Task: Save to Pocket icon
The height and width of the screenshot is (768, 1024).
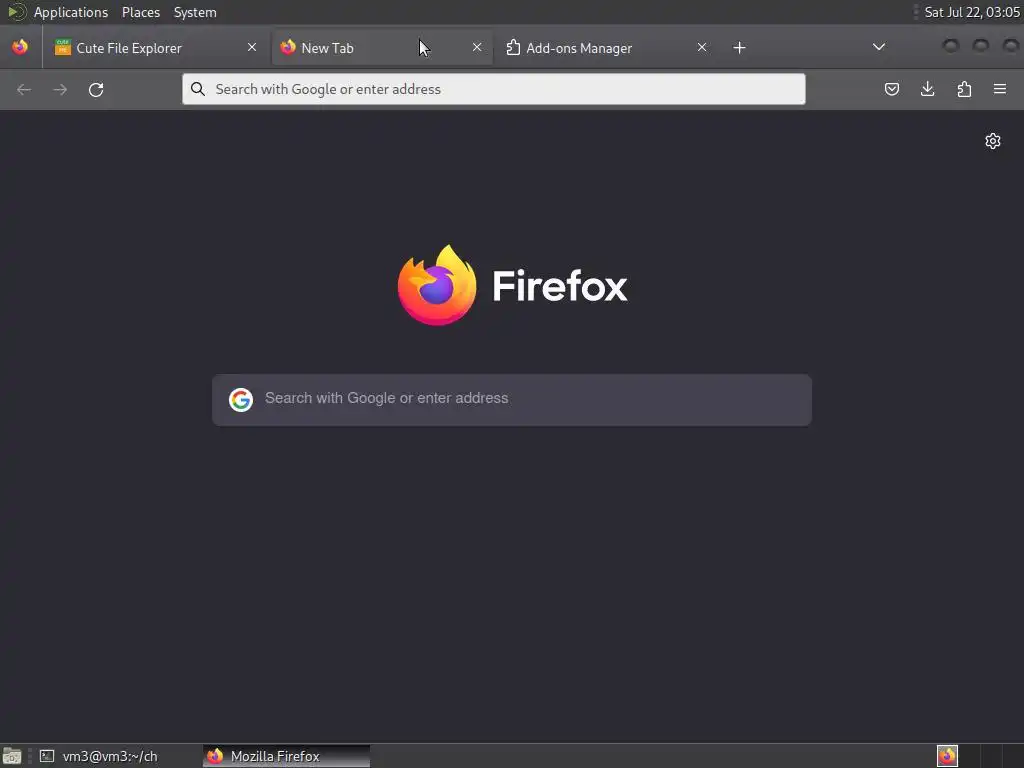Action: coord(891,89)
